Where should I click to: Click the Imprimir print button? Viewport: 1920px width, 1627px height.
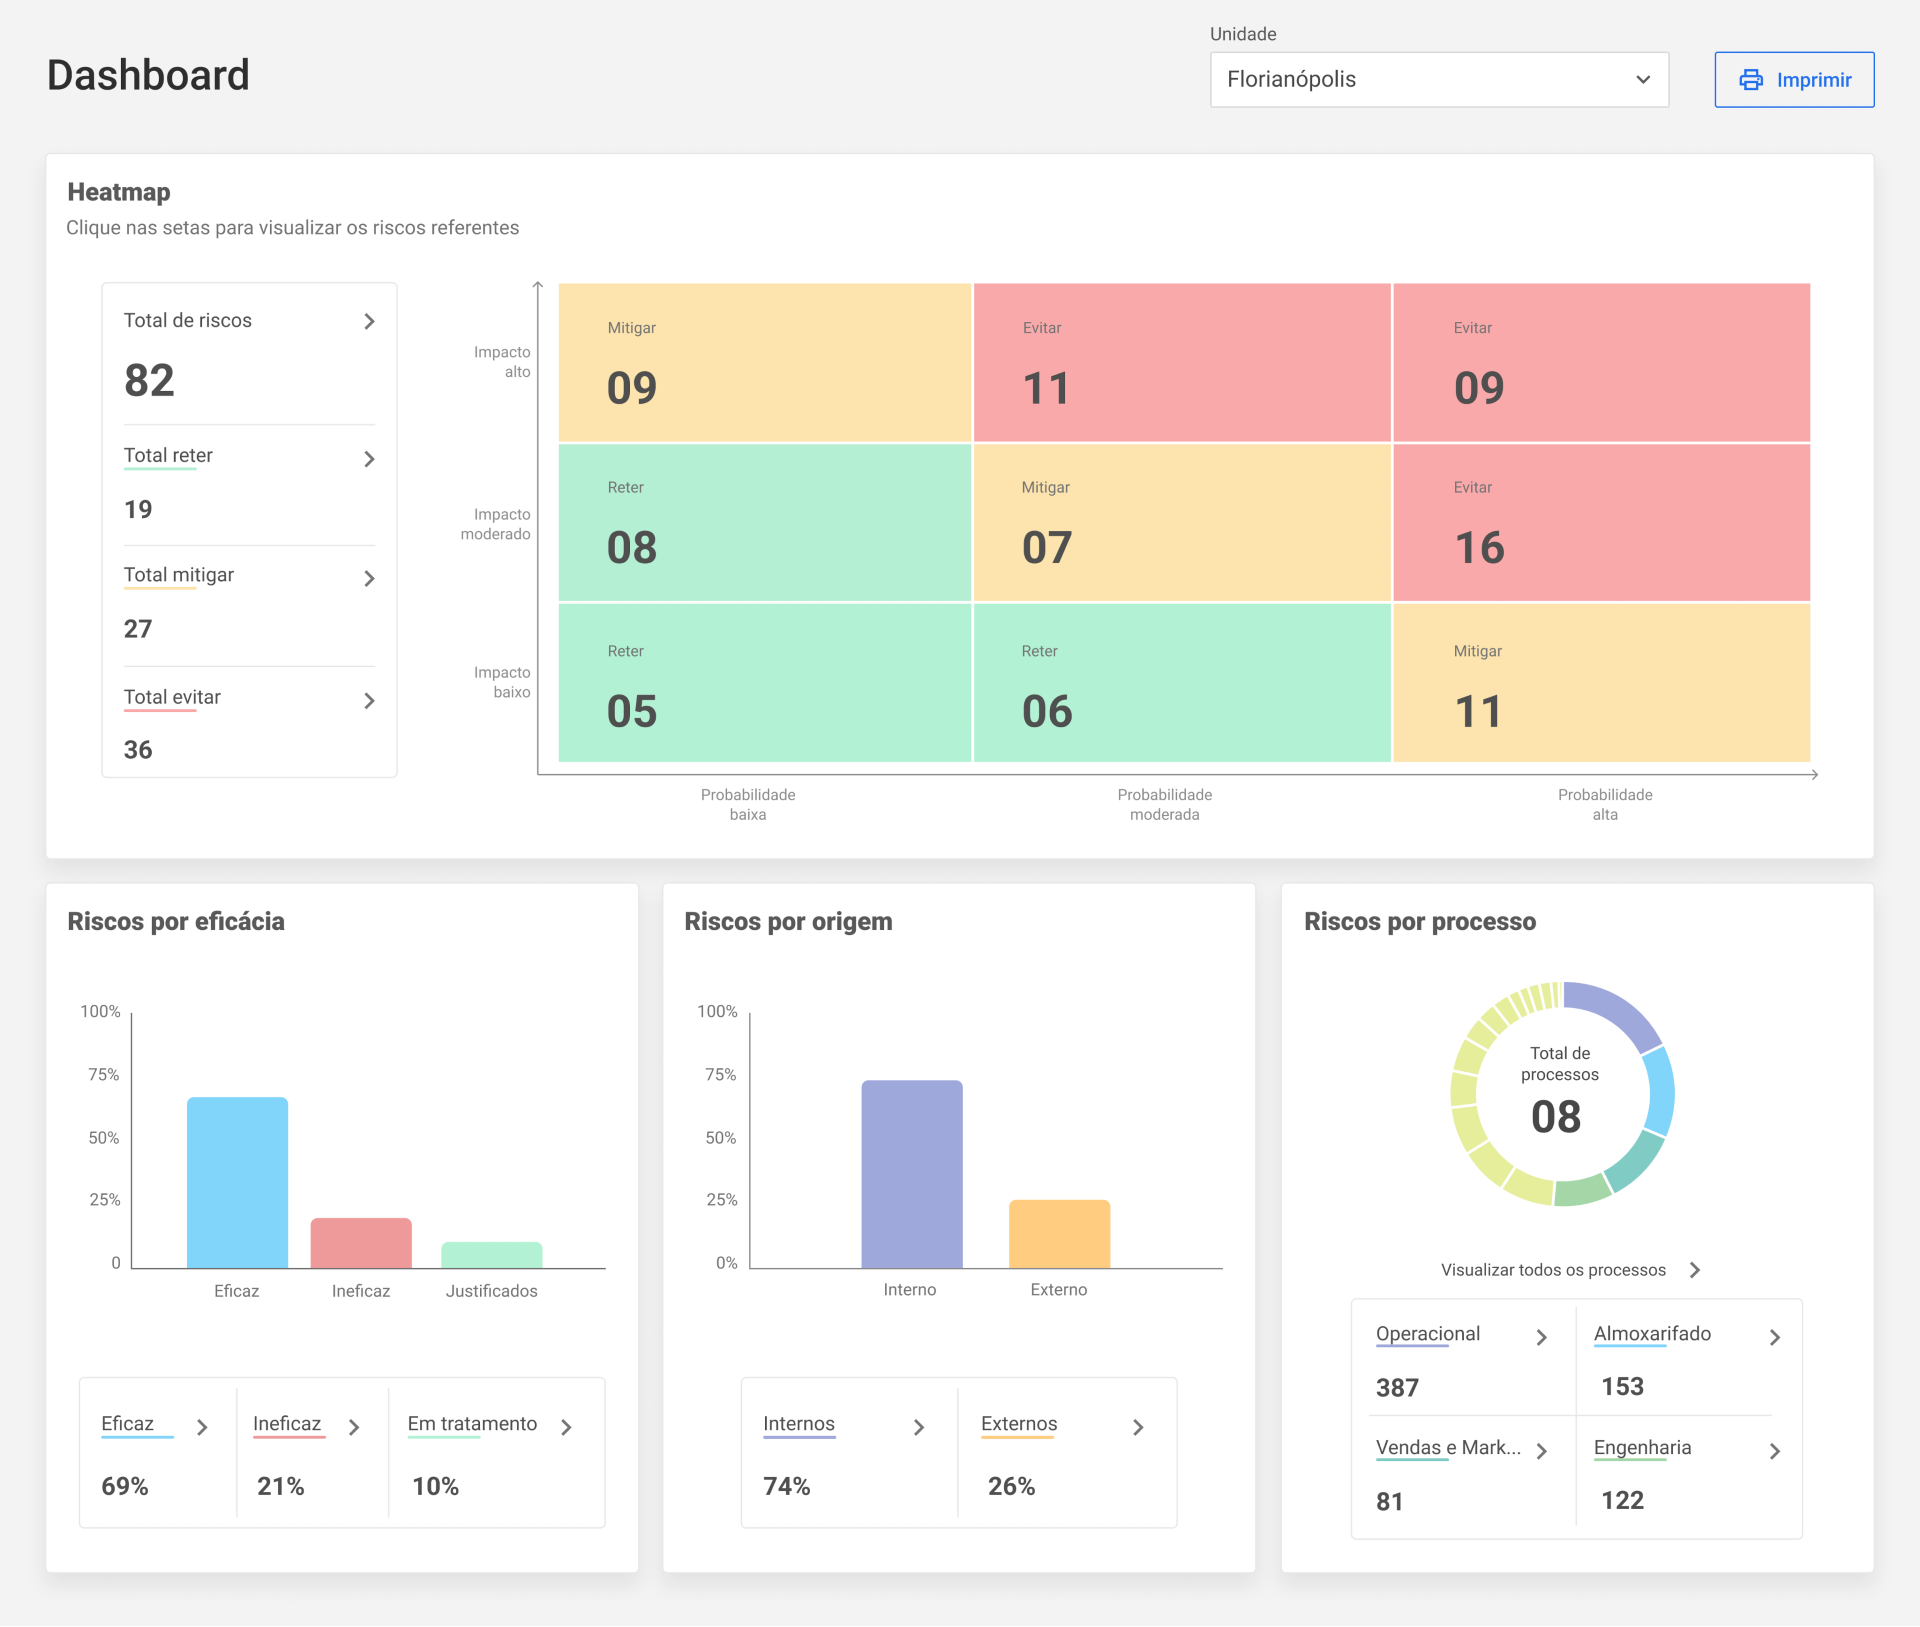coord(1794,80)
